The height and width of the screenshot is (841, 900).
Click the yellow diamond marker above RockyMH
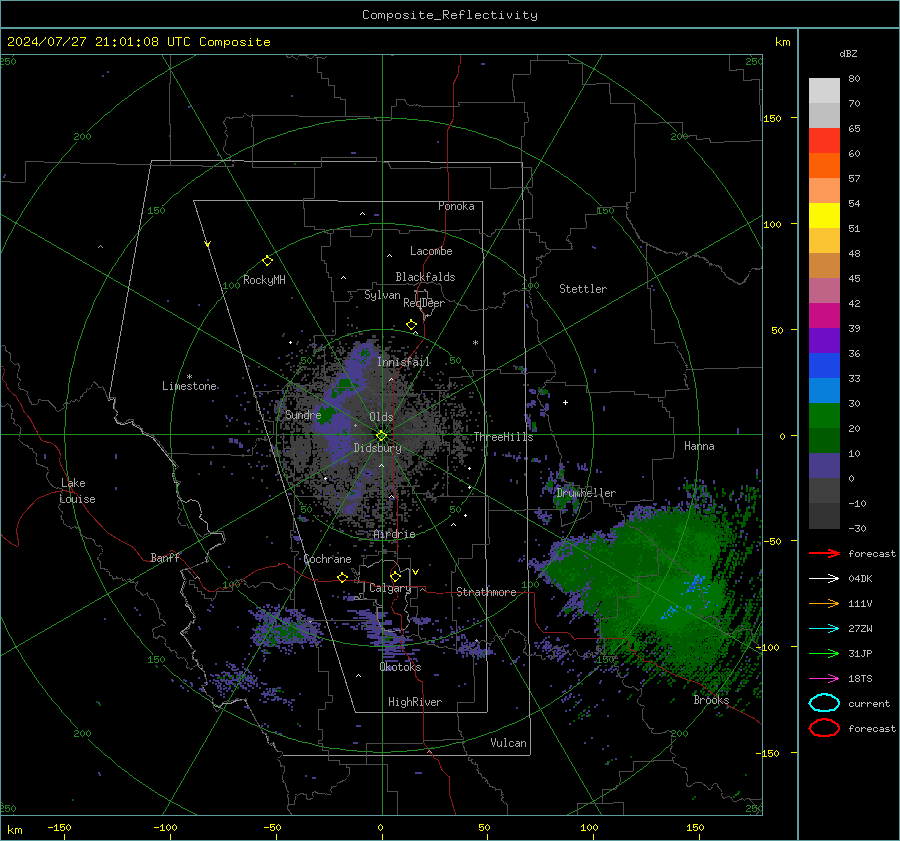pyautogui.click(x=267, y=261)
